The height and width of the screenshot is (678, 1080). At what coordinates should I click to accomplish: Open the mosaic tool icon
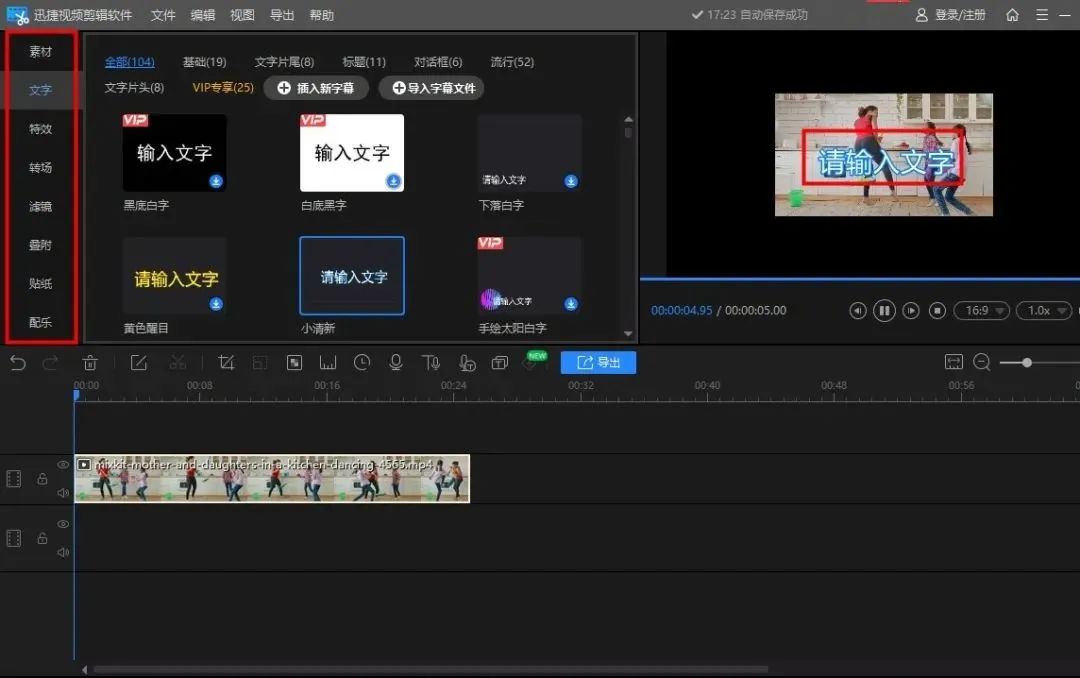tap(294, 363)
